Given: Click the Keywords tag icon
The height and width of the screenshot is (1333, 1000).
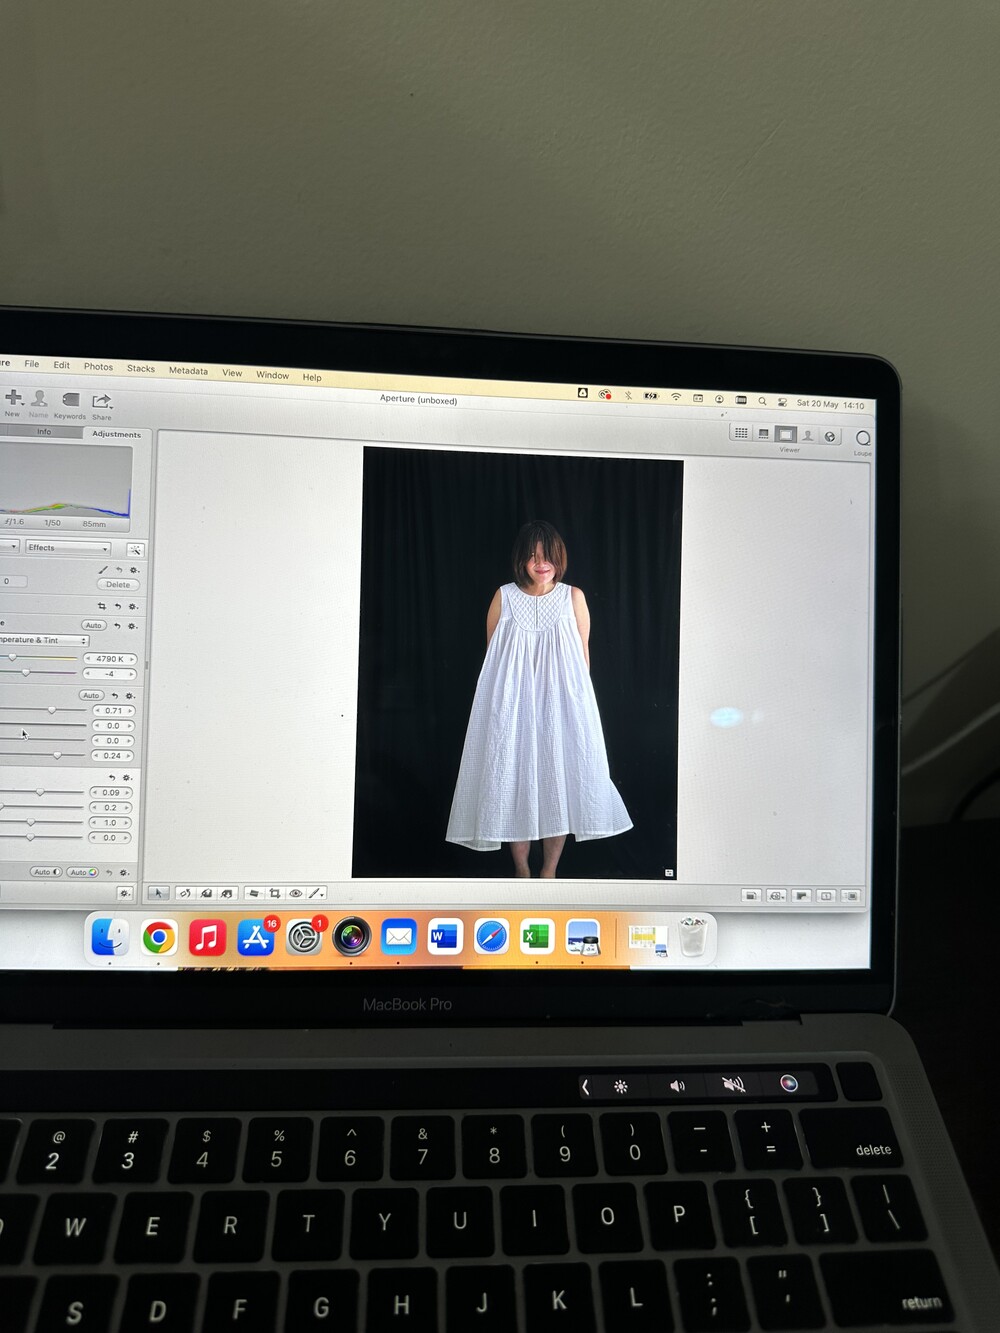Looking at the screenshot, I should tap(70, 400).
